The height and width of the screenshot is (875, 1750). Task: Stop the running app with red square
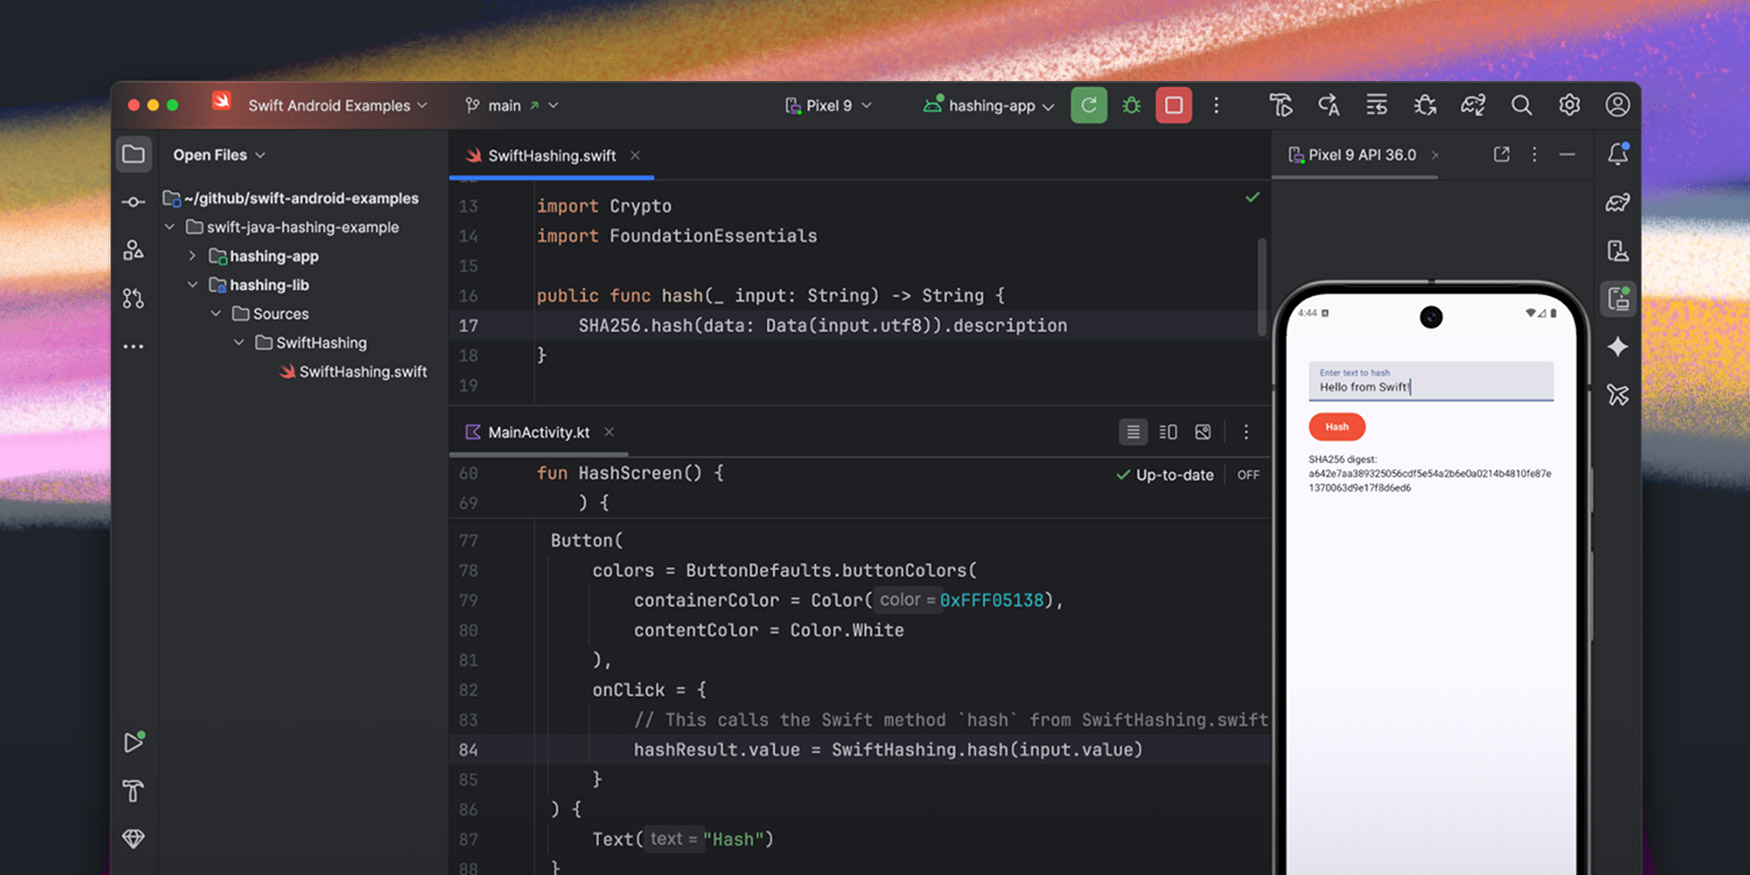tap(1173, 105)
